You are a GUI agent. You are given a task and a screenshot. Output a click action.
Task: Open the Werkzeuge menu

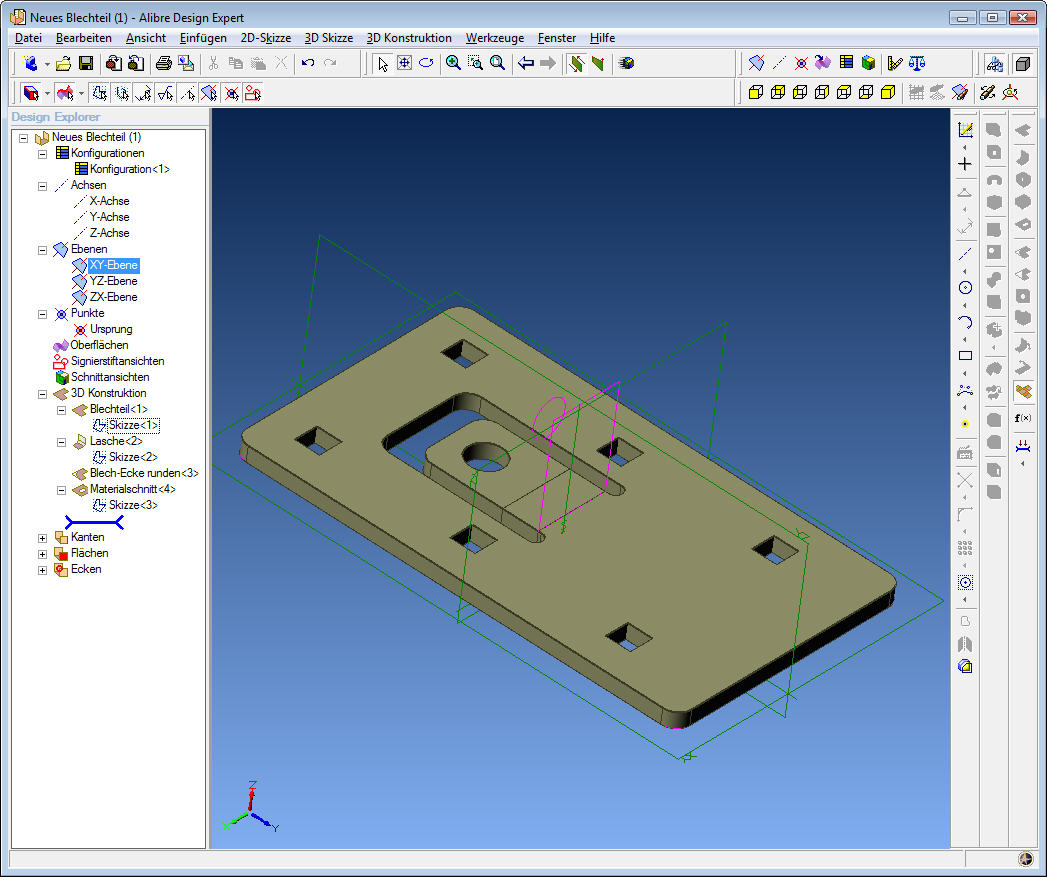point(495,38)
